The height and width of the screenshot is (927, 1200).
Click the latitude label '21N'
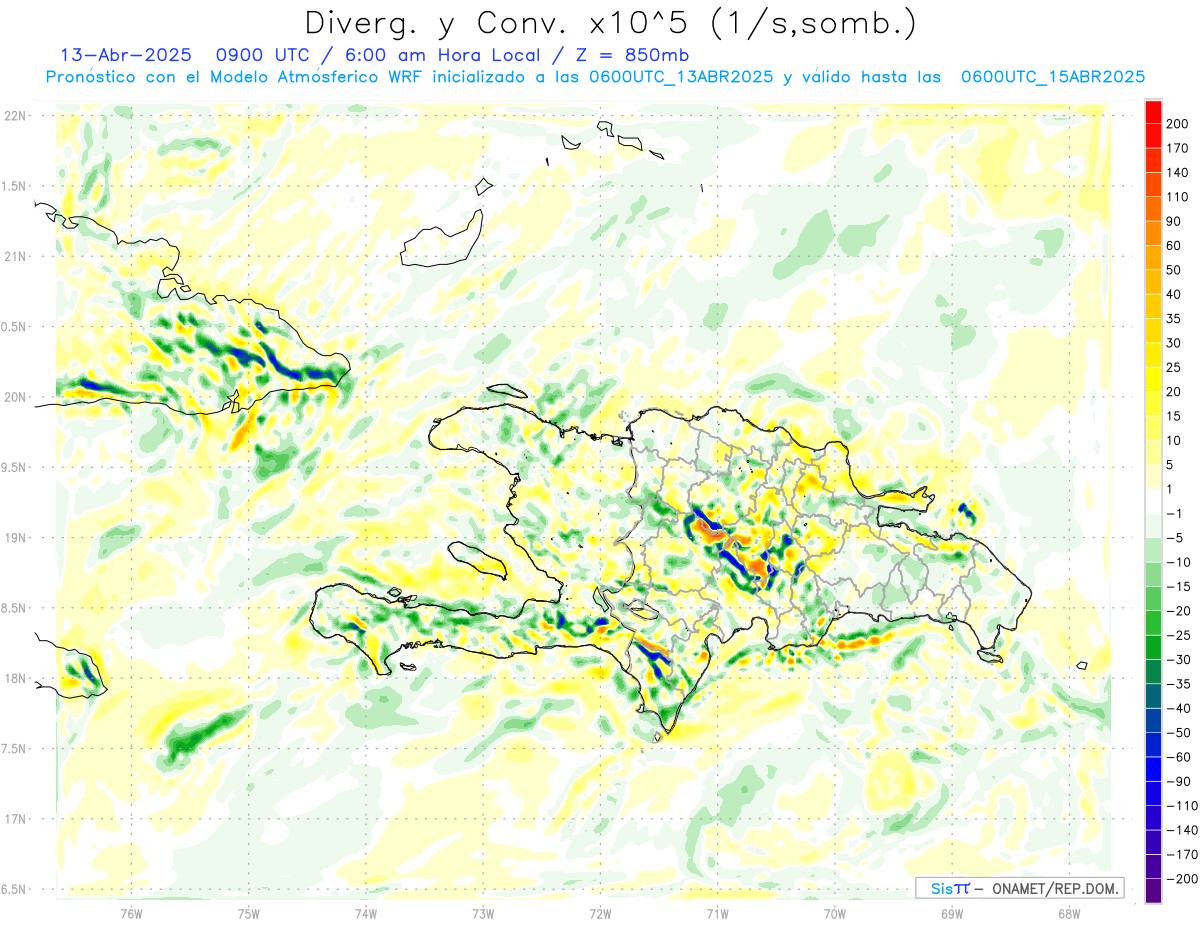(15, 256)
